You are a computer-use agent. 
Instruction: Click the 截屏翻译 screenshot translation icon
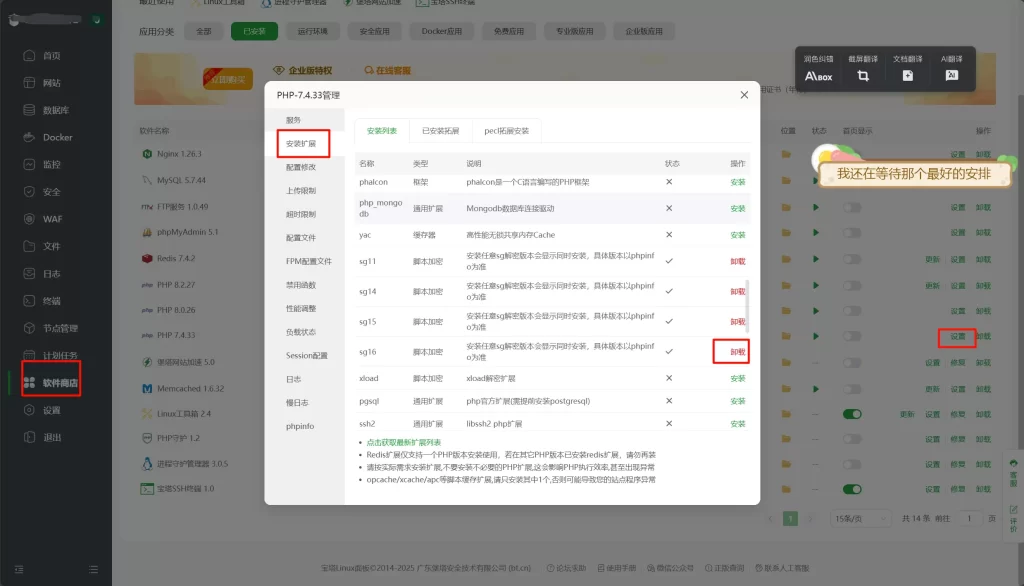862,75
